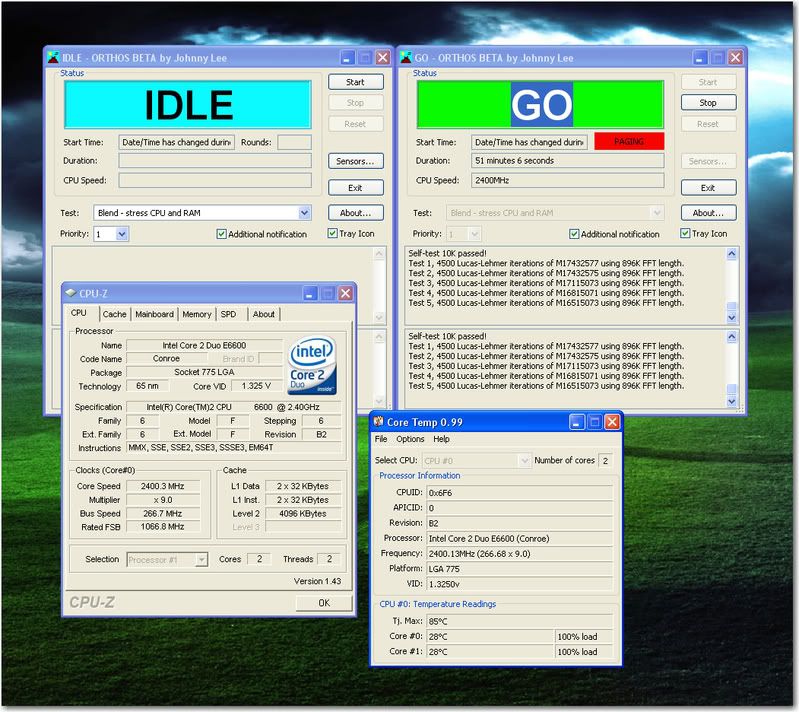Click Frequency value 2400.13MHz in Core Temp

point(519,553)
